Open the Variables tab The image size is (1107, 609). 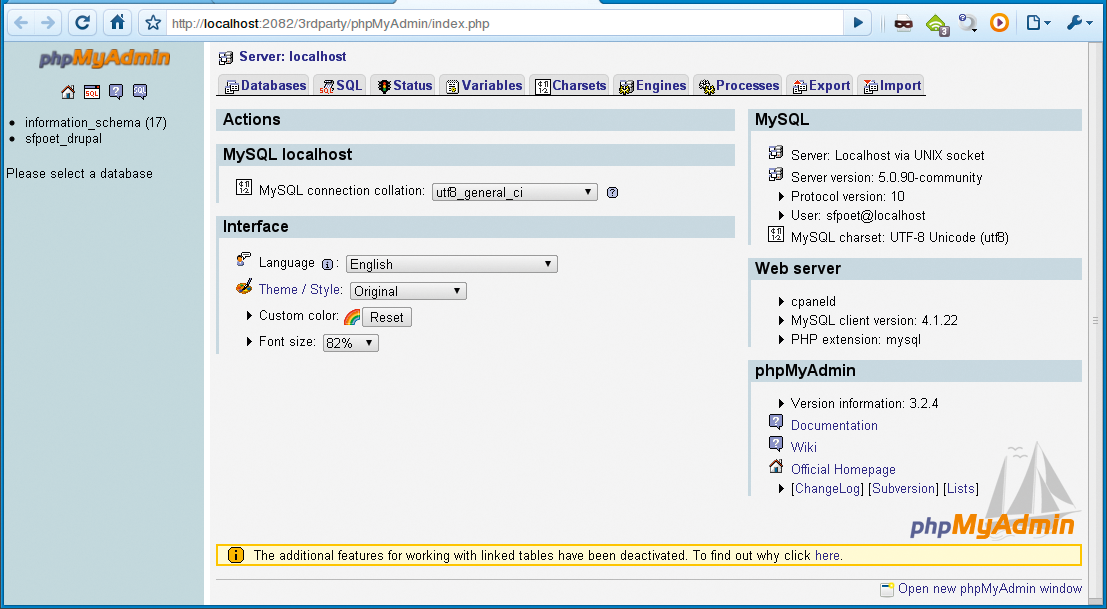point(484,85)
